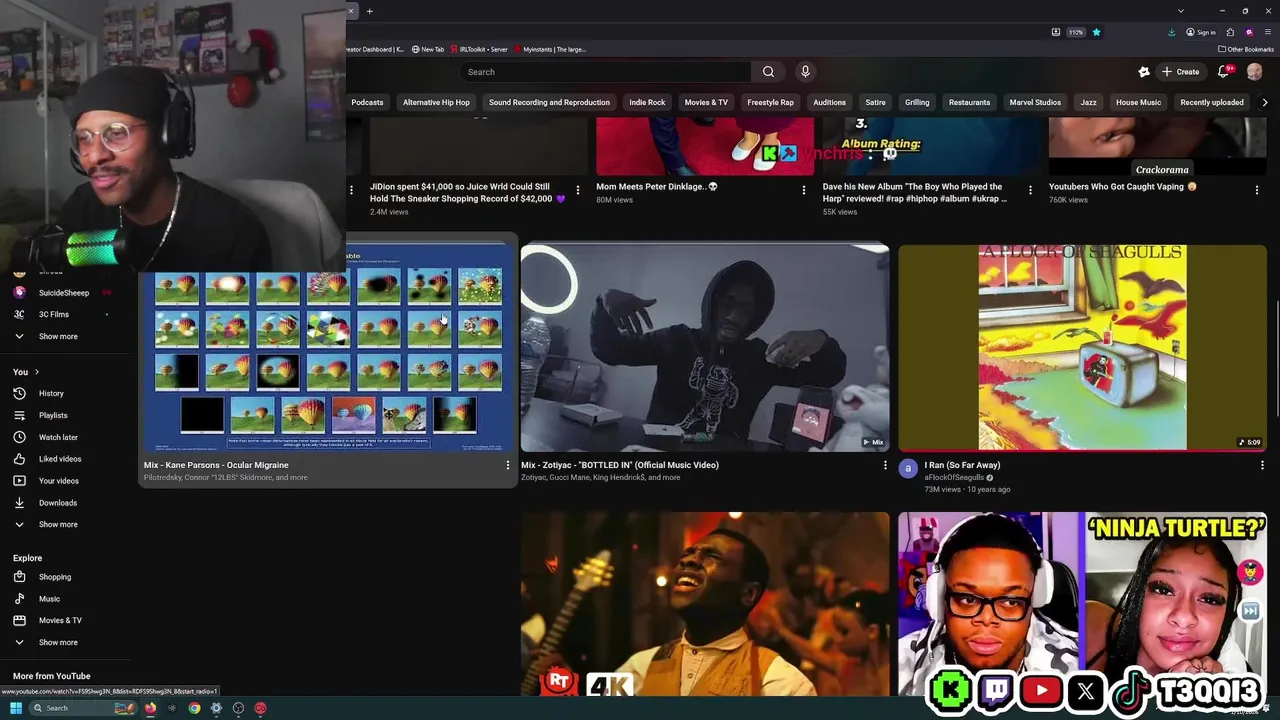Open the Other Bookmarks folder
Image resolution: width=1280 pixels, height=720 pixels.
pyautogui.click(x=1246, y=49)
